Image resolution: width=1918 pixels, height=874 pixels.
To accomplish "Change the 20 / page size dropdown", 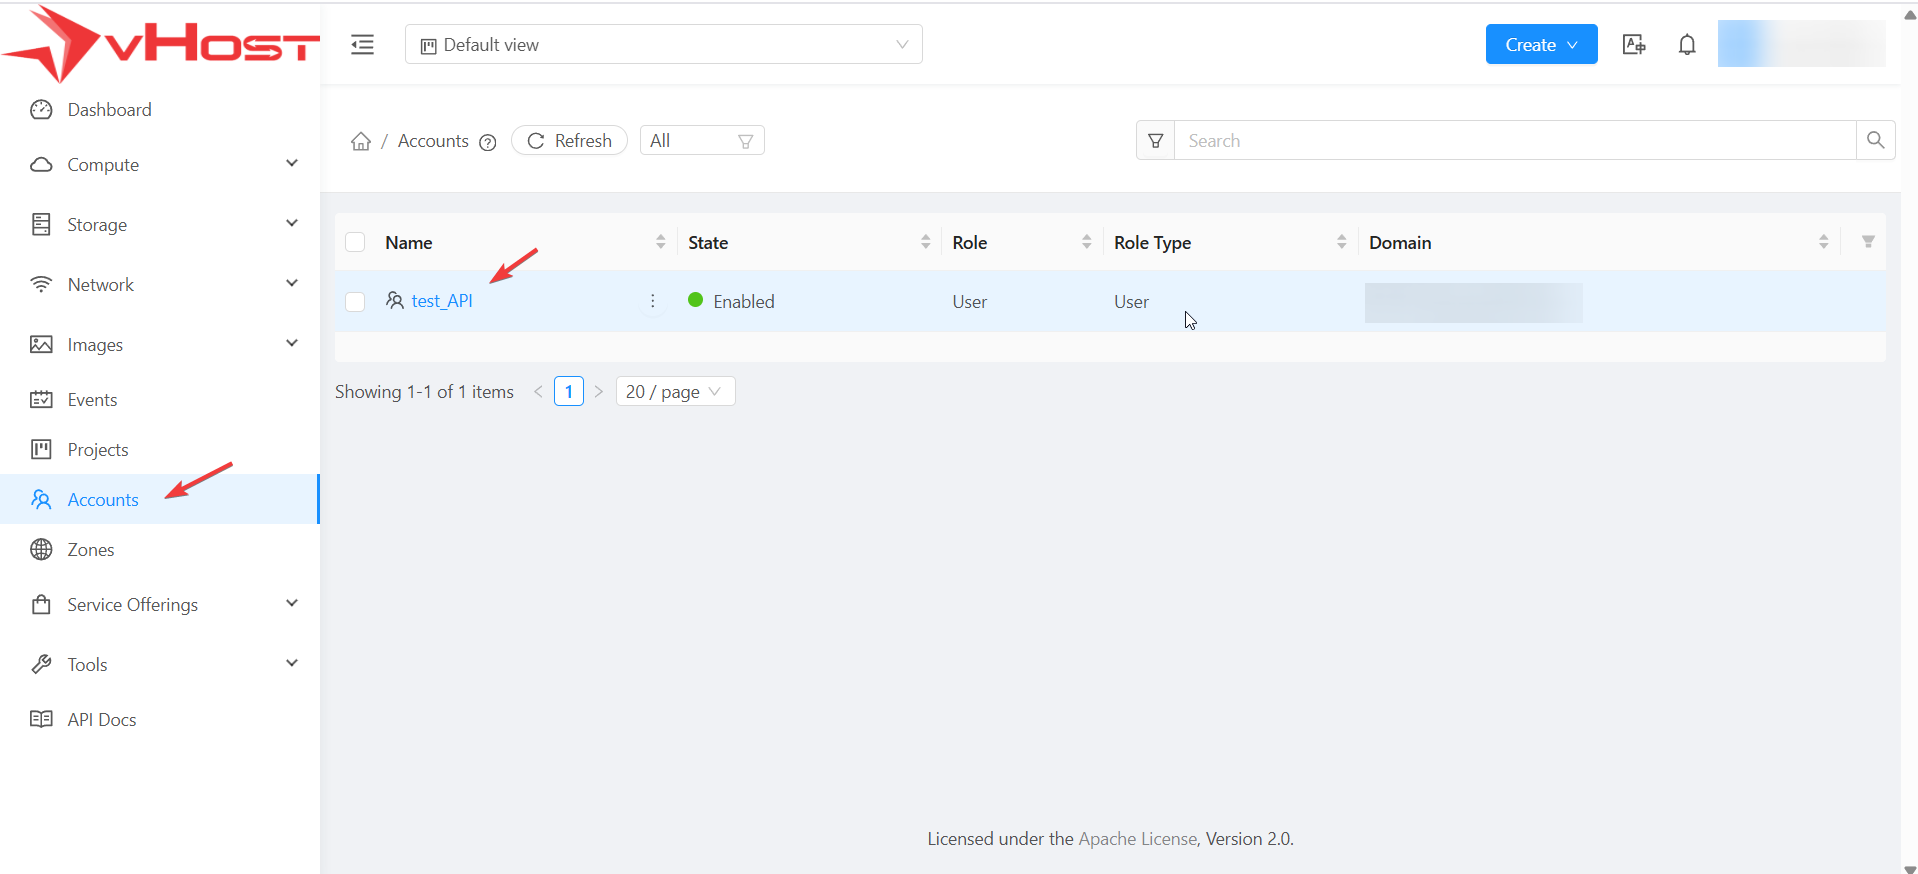I will (x=674, y=392).
